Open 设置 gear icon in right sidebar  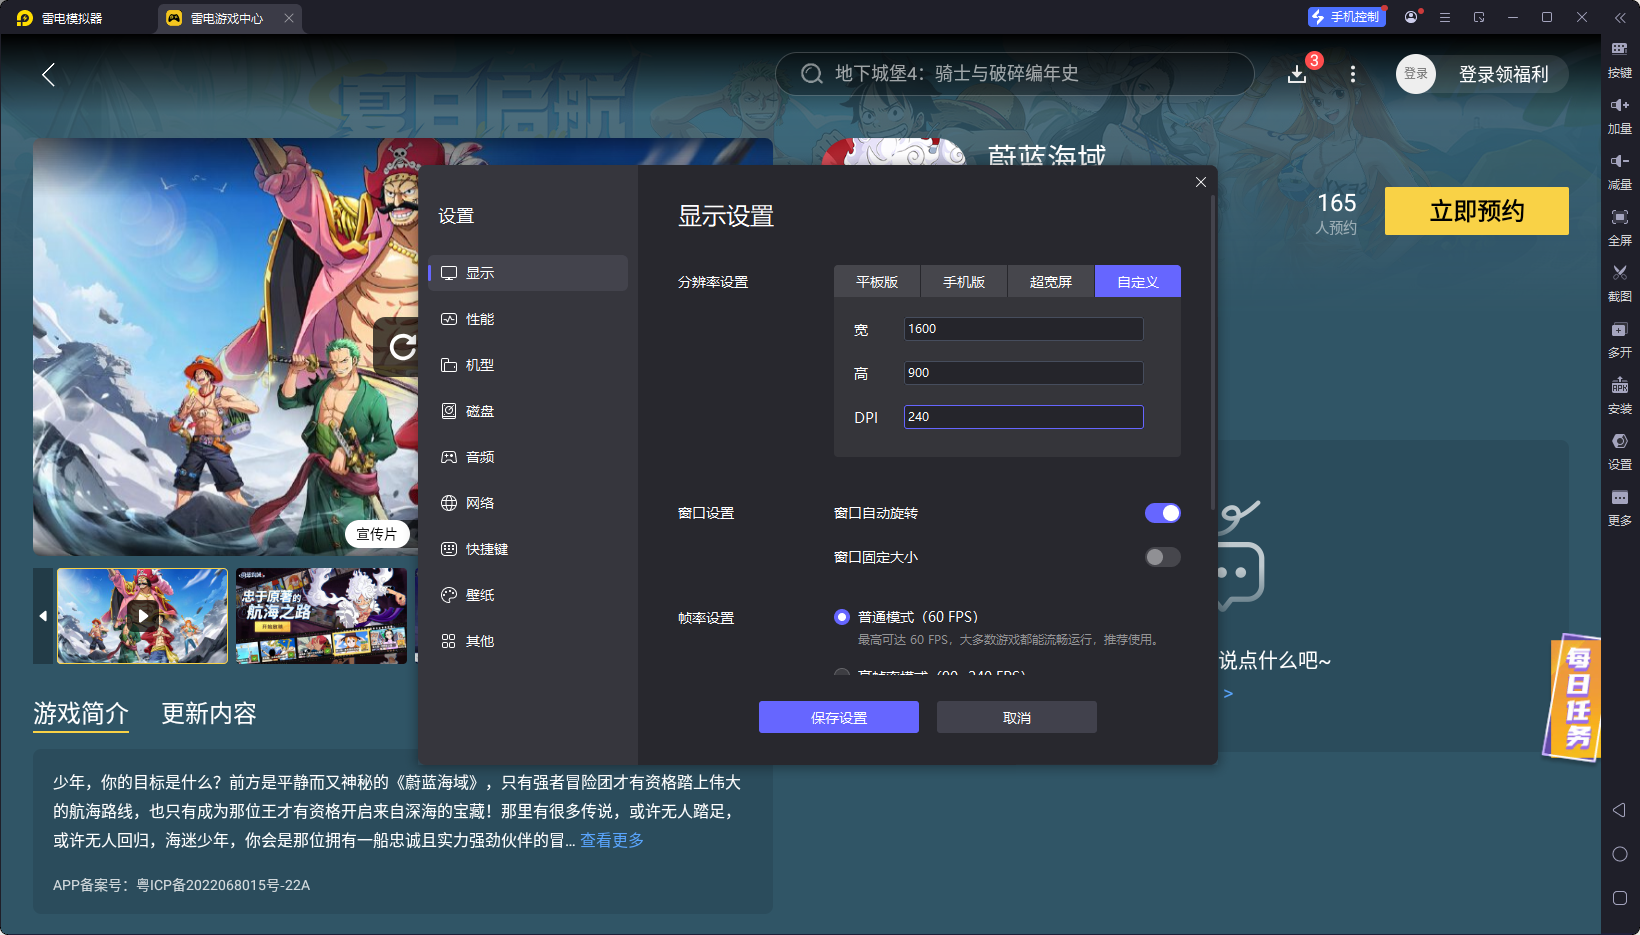click(1619, 441)
